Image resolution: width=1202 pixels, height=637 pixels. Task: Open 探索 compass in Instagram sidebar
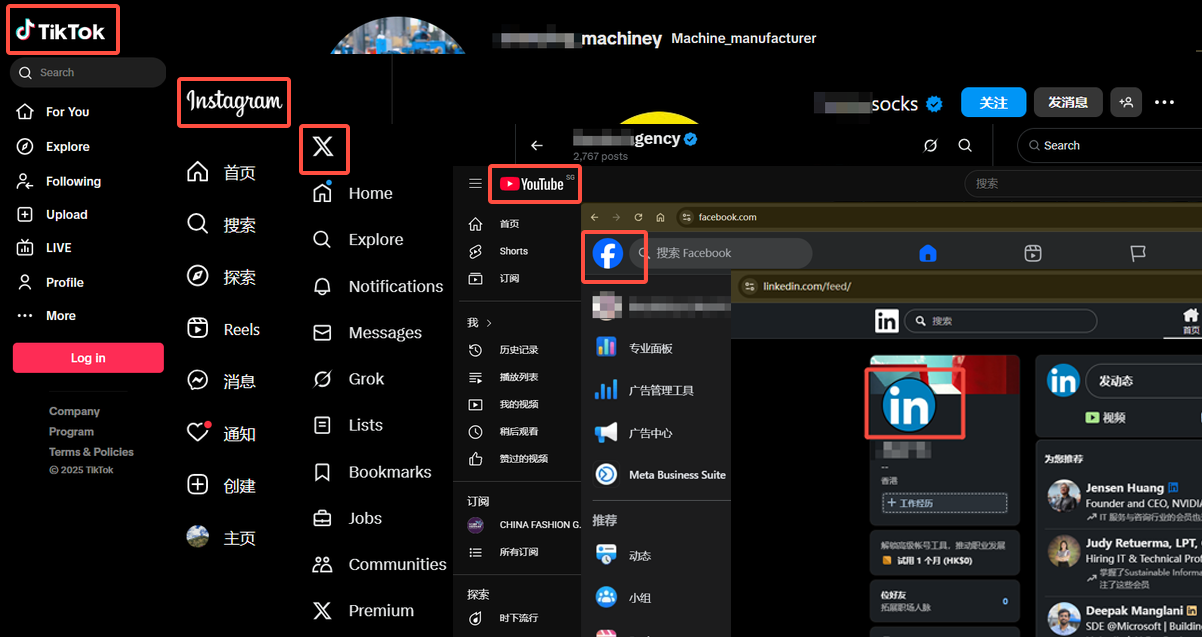(x=222, y=277)
